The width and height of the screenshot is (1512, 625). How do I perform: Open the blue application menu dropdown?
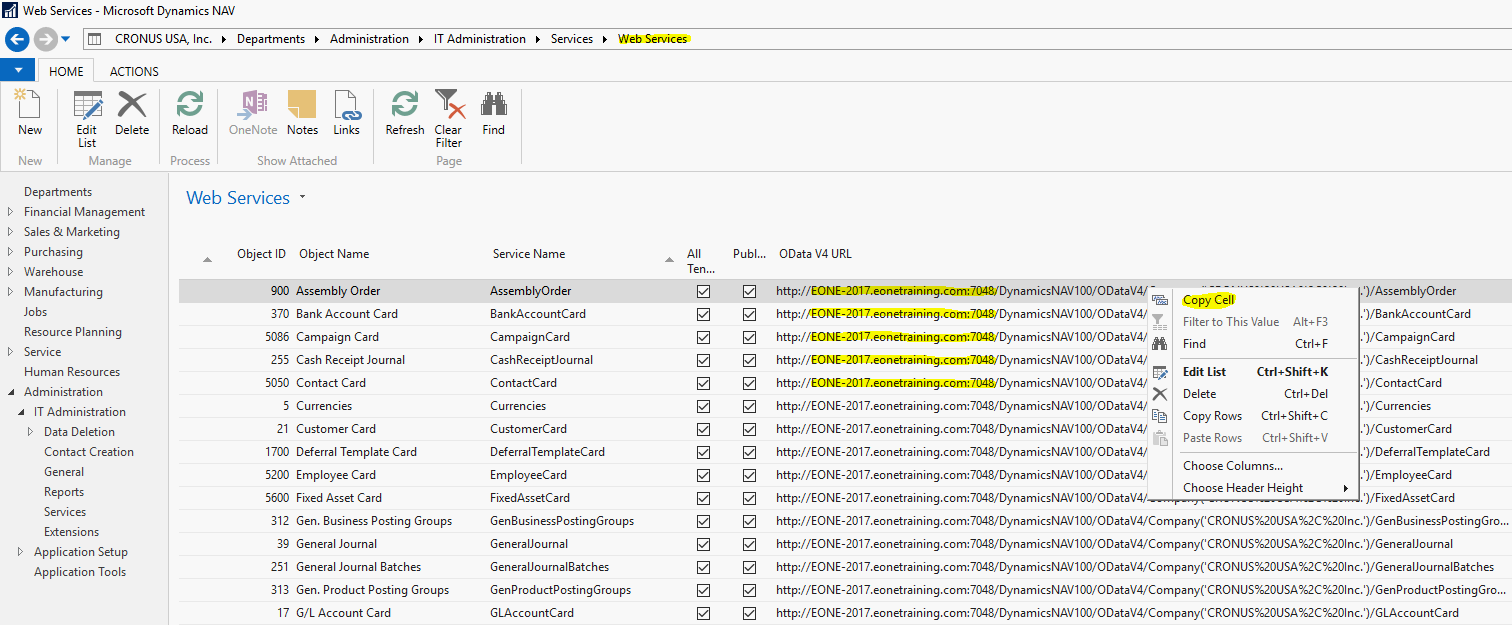(17, 71)
